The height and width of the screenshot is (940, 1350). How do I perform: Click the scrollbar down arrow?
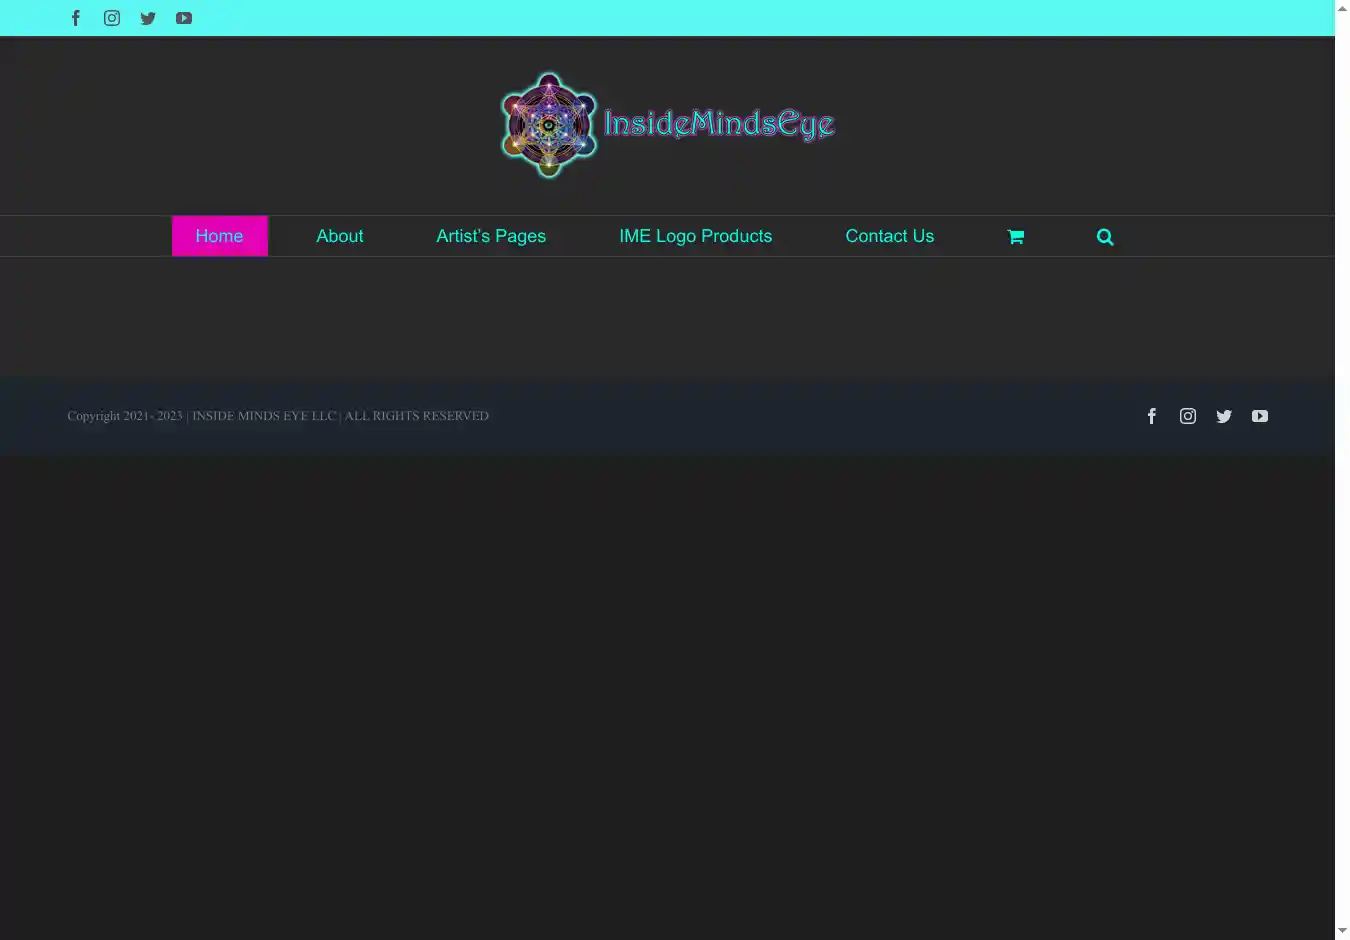[x=1342, y=931]
